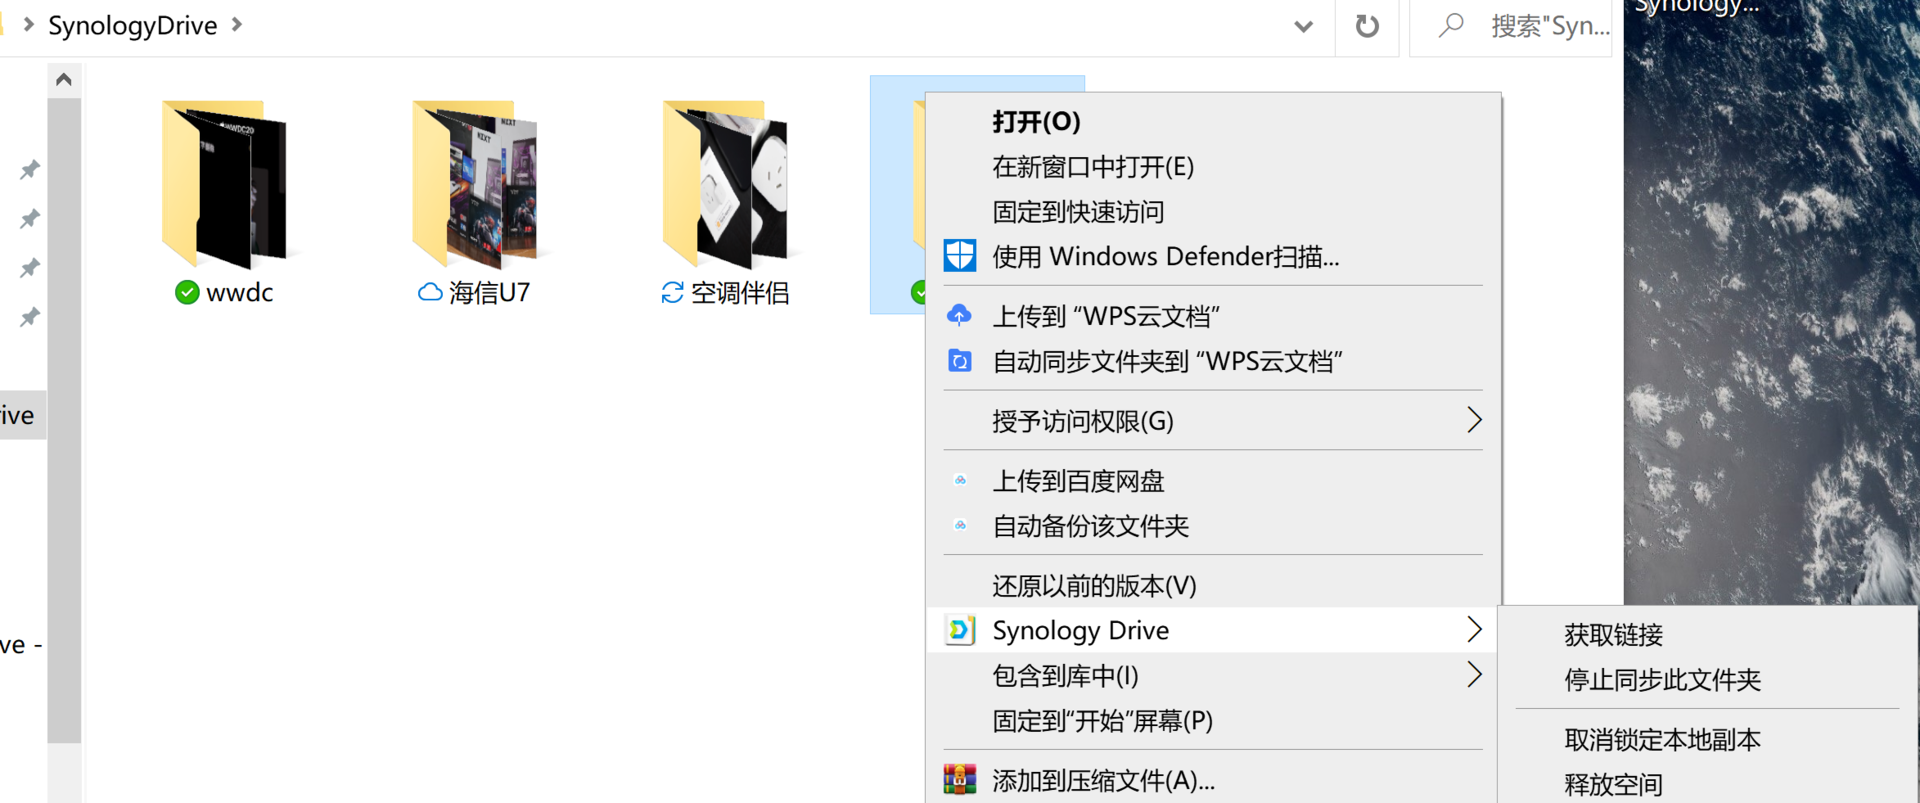This screenshot has width=1920, height=803.
Task: Click the search magnifier icon
Action: click(x=1451, y=25)
